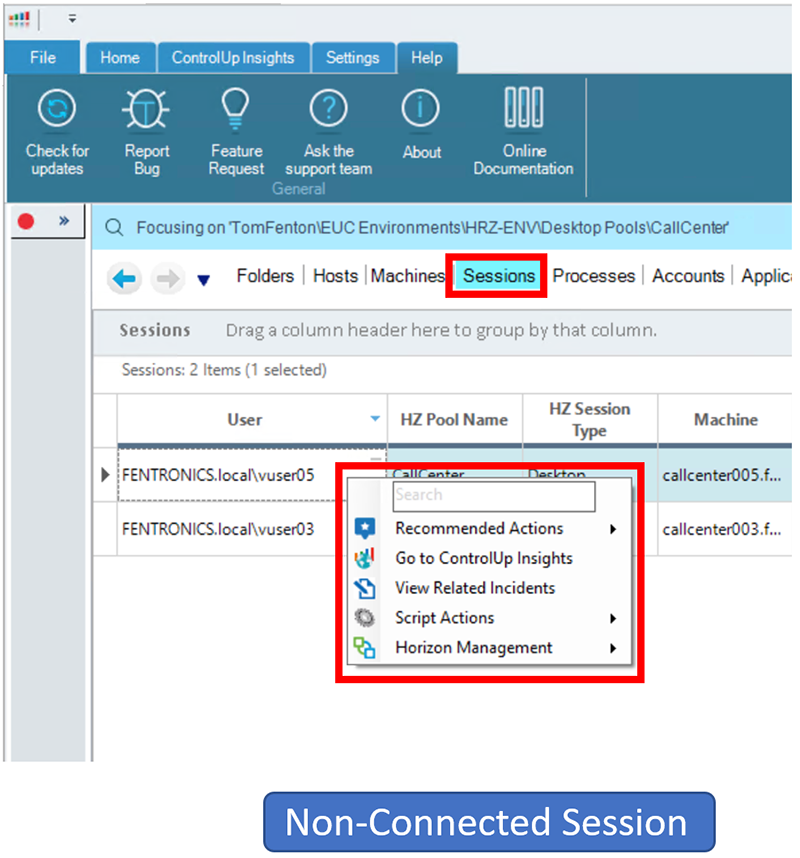Click the View Related Incidents icon
This screenshot has width=800, height=858.
click(x=364, y=588)
